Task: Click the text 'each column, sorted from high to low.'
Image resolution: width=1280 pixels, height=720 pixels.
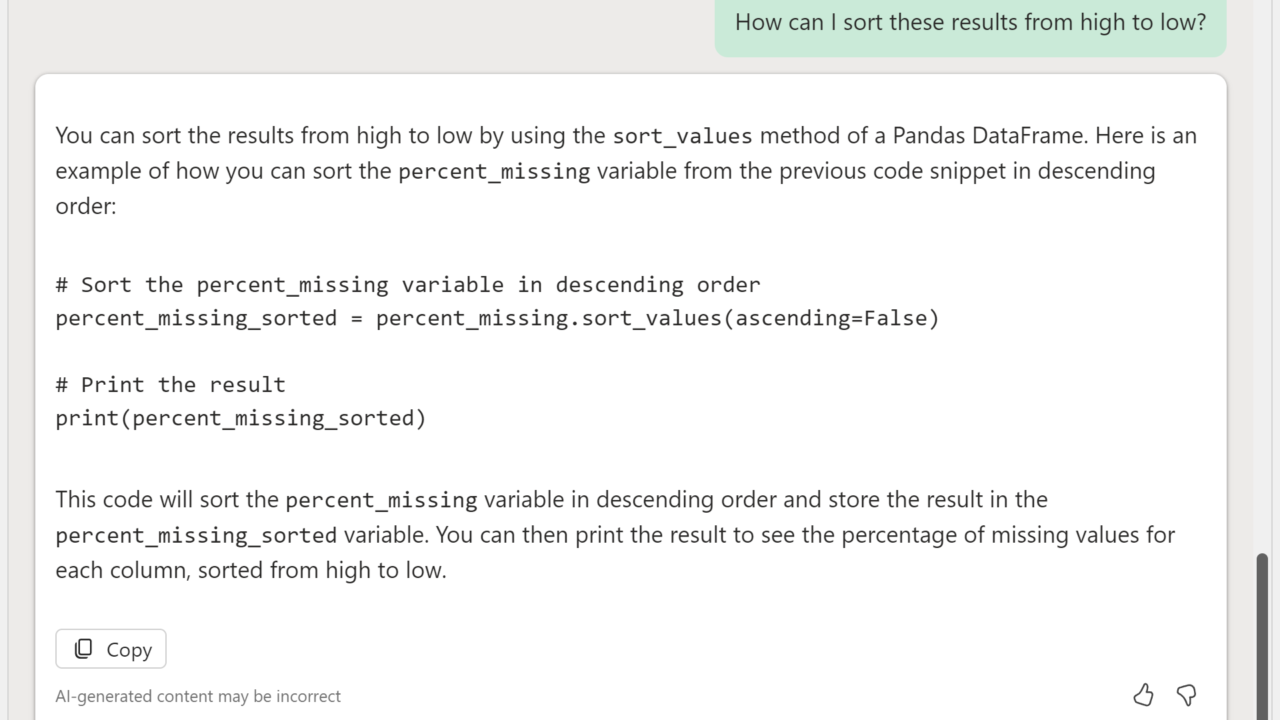Action: [x=250, y=570]
